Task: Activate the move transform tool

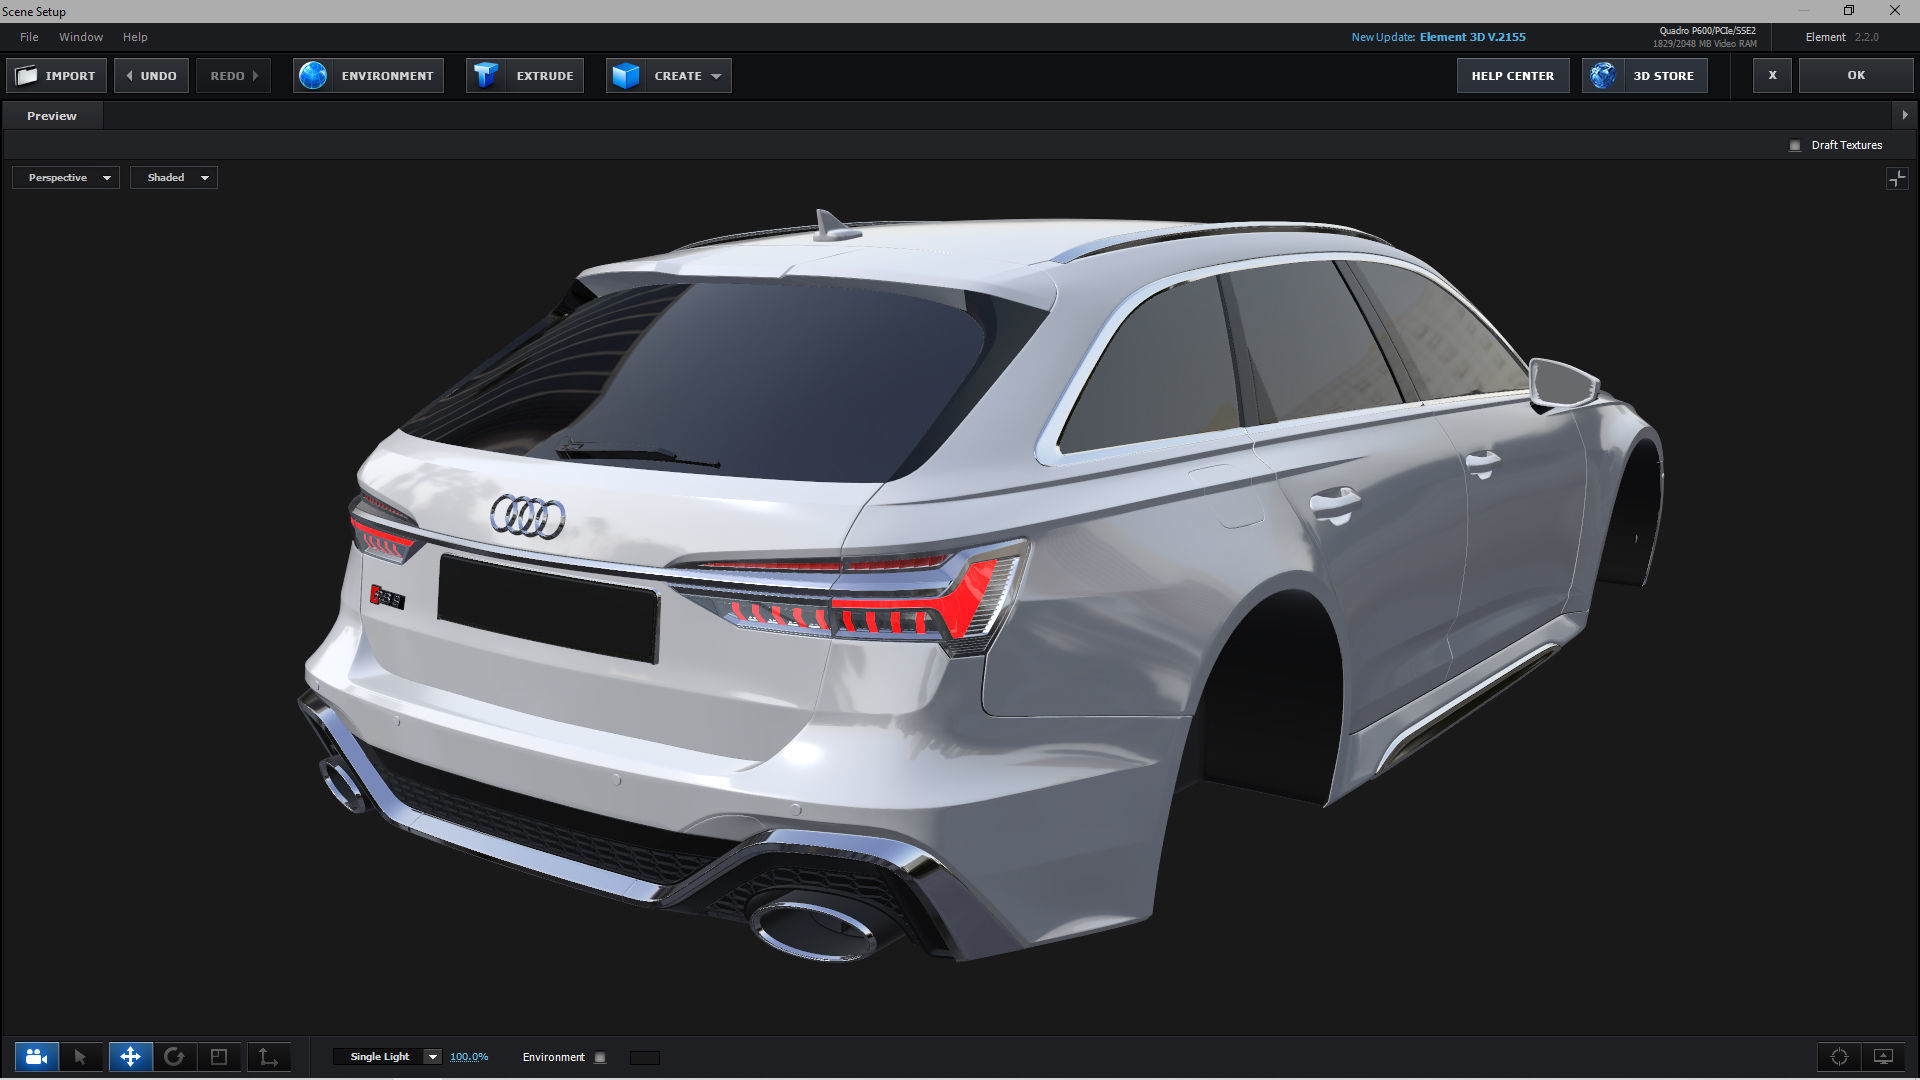Action: click(130, 1057)
